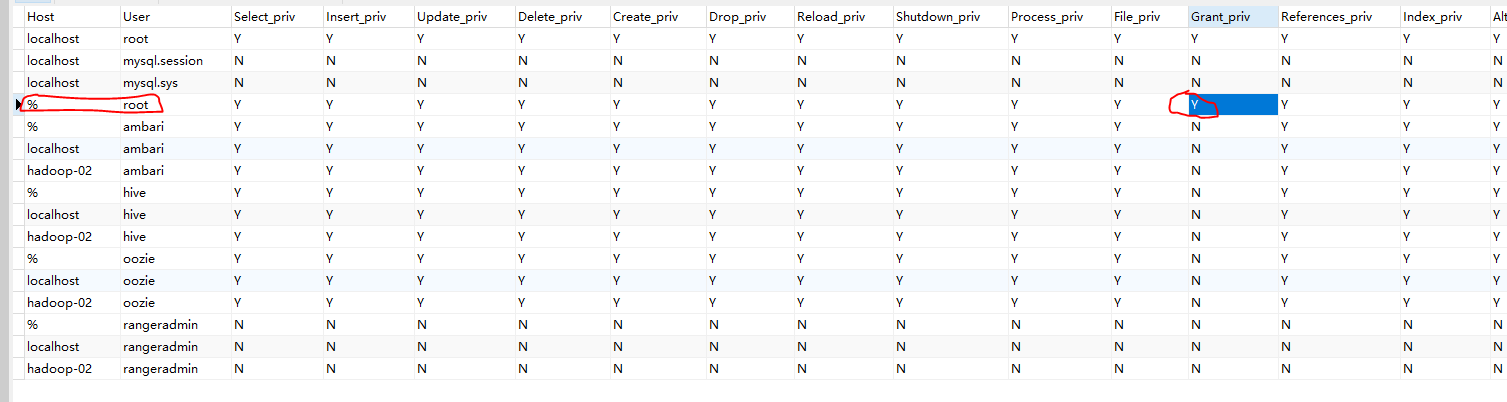
Task: Select the File_priv column header
Action: coord(1148,17)
